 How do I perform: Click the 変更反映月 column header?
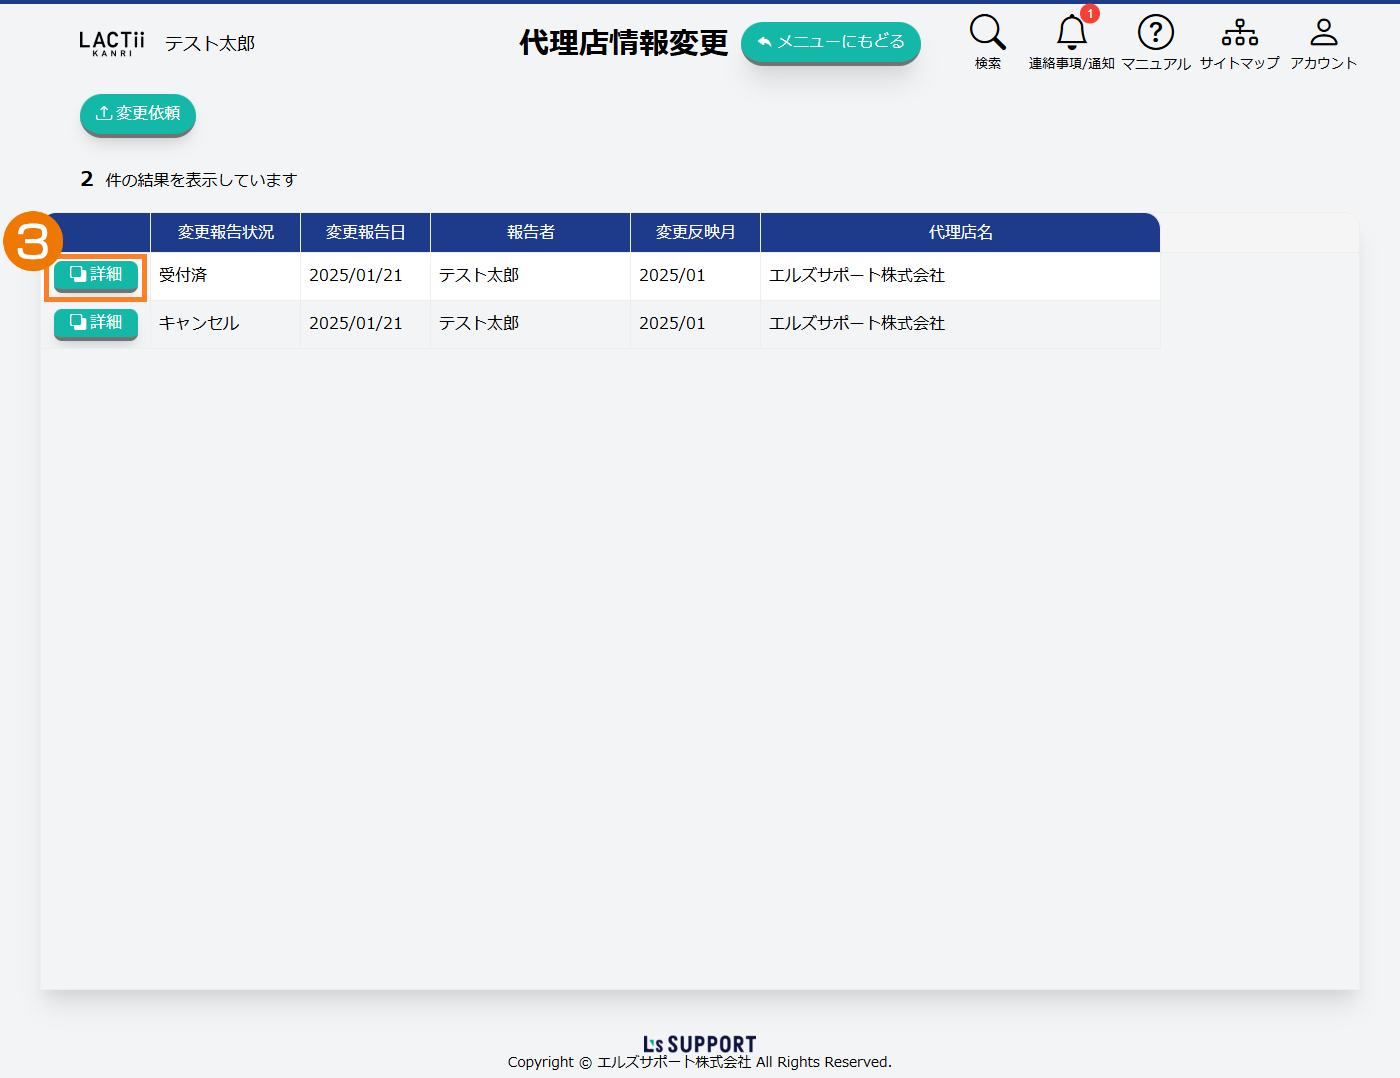click(x=695, y=232)
